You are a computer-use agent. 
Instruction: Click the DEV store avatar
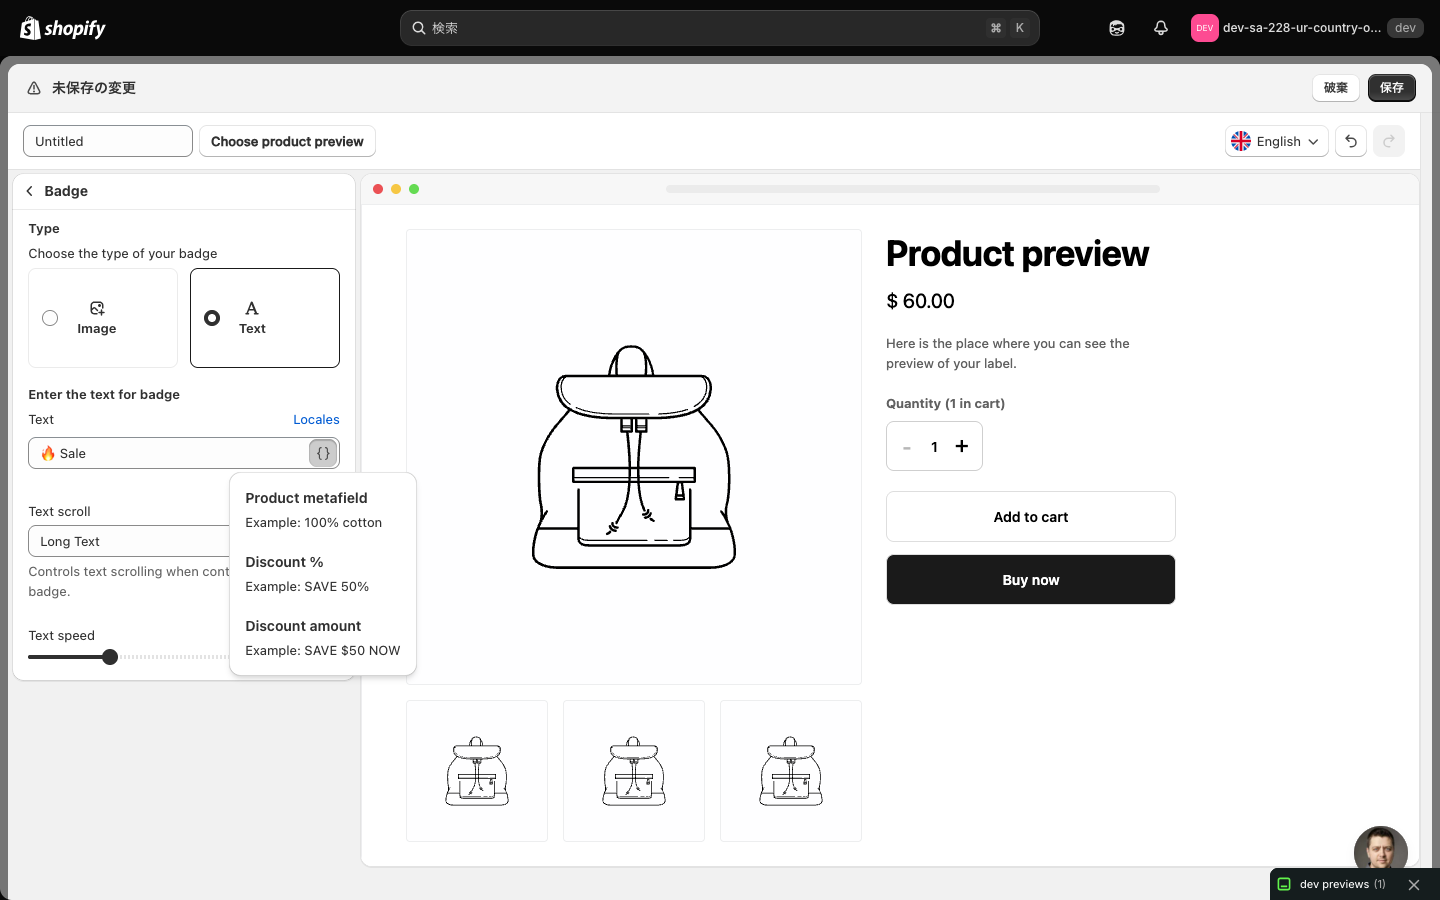point(1204,28)
